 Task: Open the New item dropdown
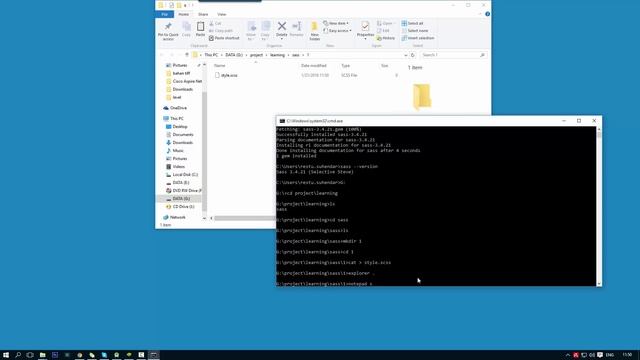[x=336, y=23]
